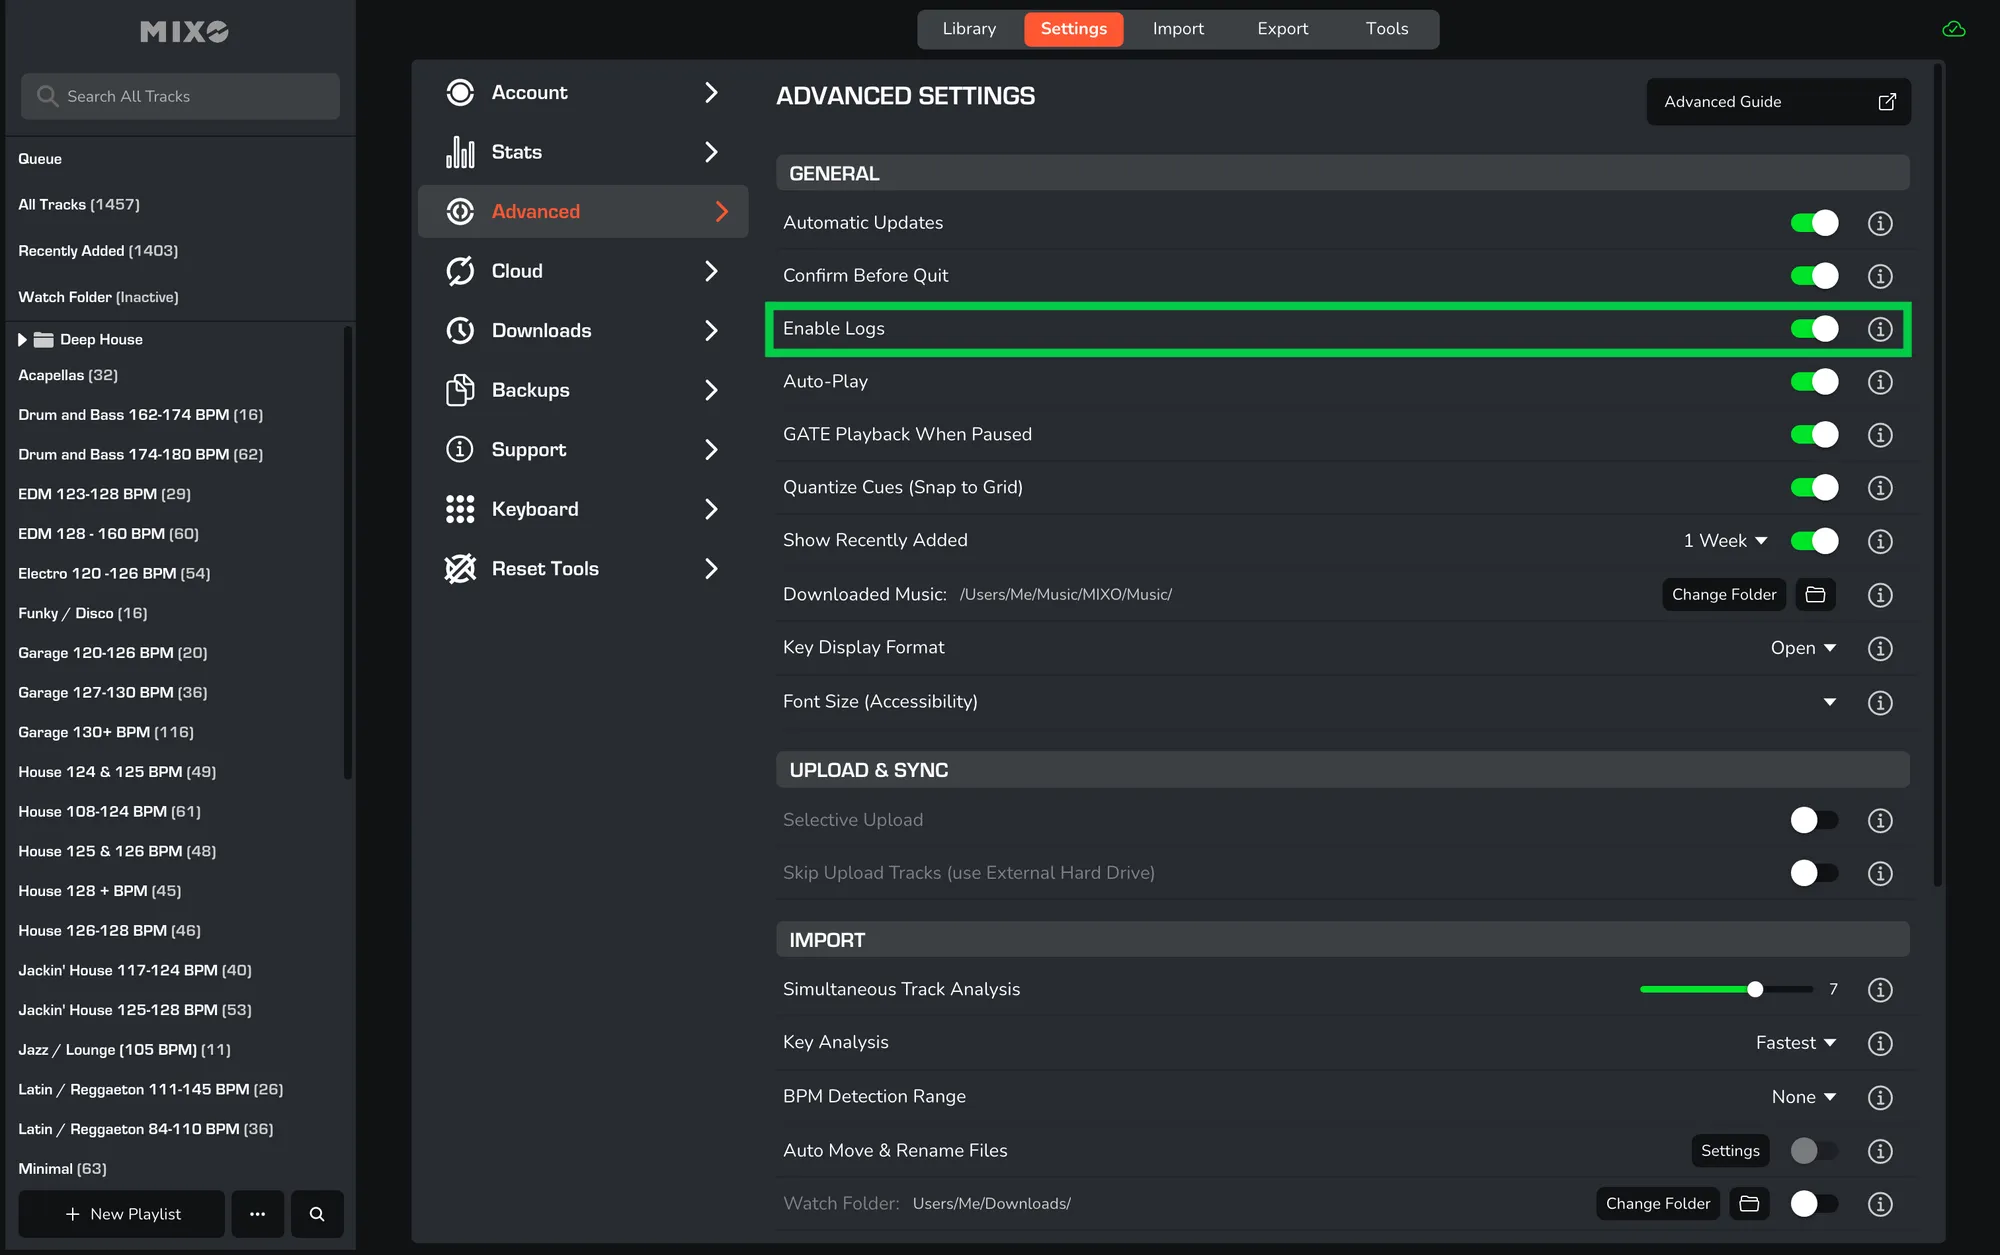Viewport: 2000px width, 1255px height.
Task: Open Downloaded Music folder icon
Action: coord(1815,595)
